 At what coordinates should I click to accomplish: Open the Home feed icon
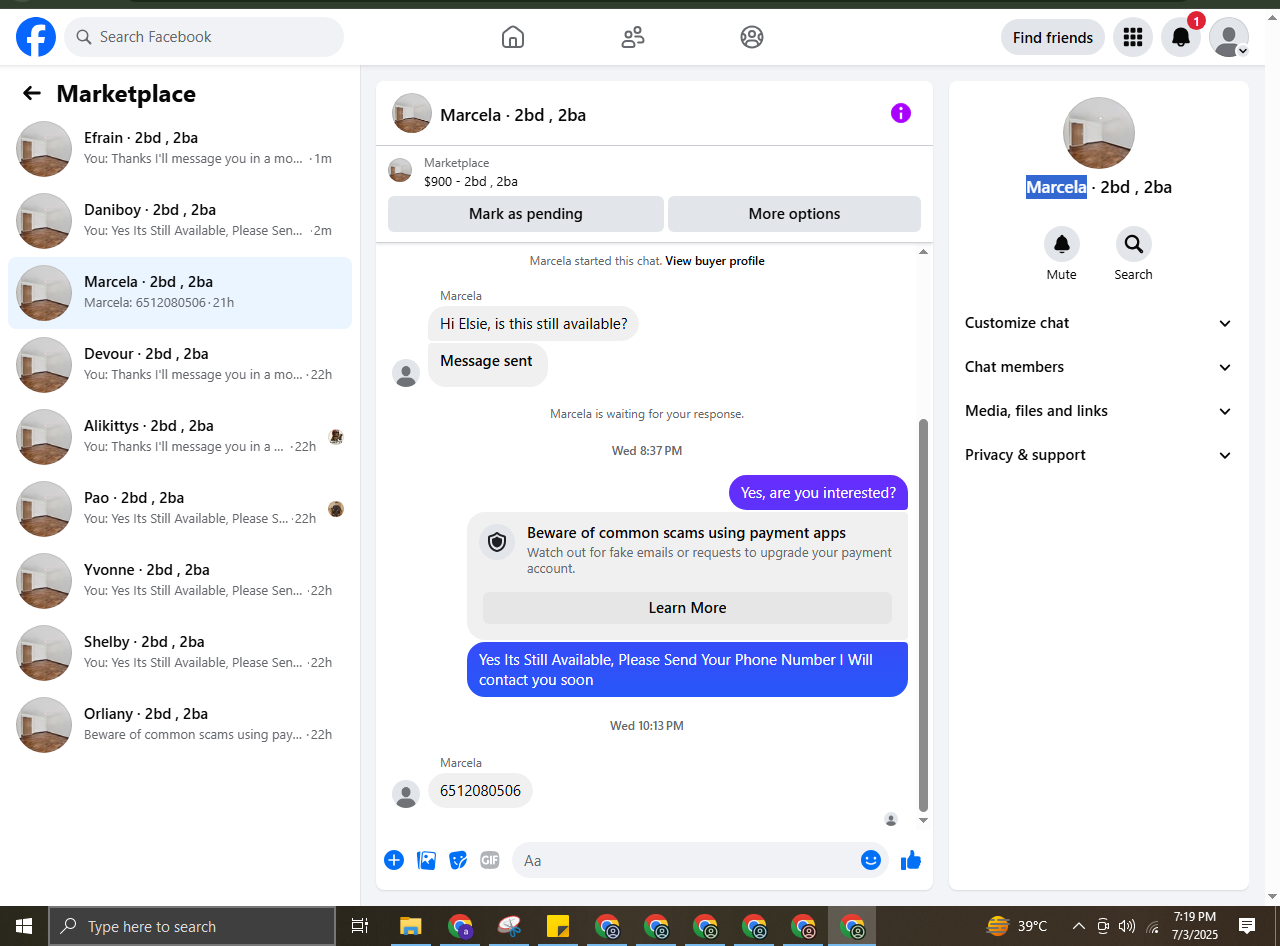[x=513, y=37]
